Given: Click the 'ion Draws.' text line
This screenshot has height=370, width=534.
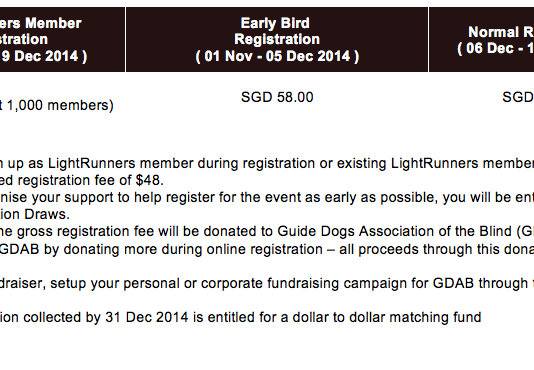Looking at the screenshot, I should click(34, 215).
